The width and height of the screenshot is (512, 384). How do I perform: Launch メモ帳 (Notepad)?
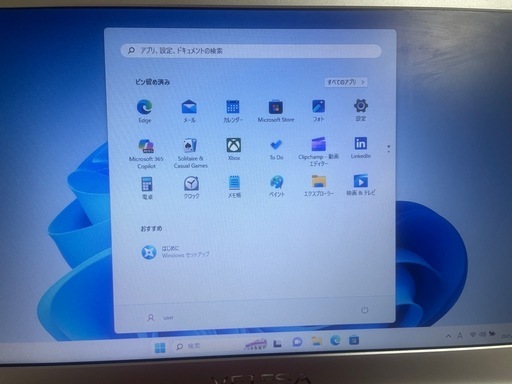(x=234, y=187)
